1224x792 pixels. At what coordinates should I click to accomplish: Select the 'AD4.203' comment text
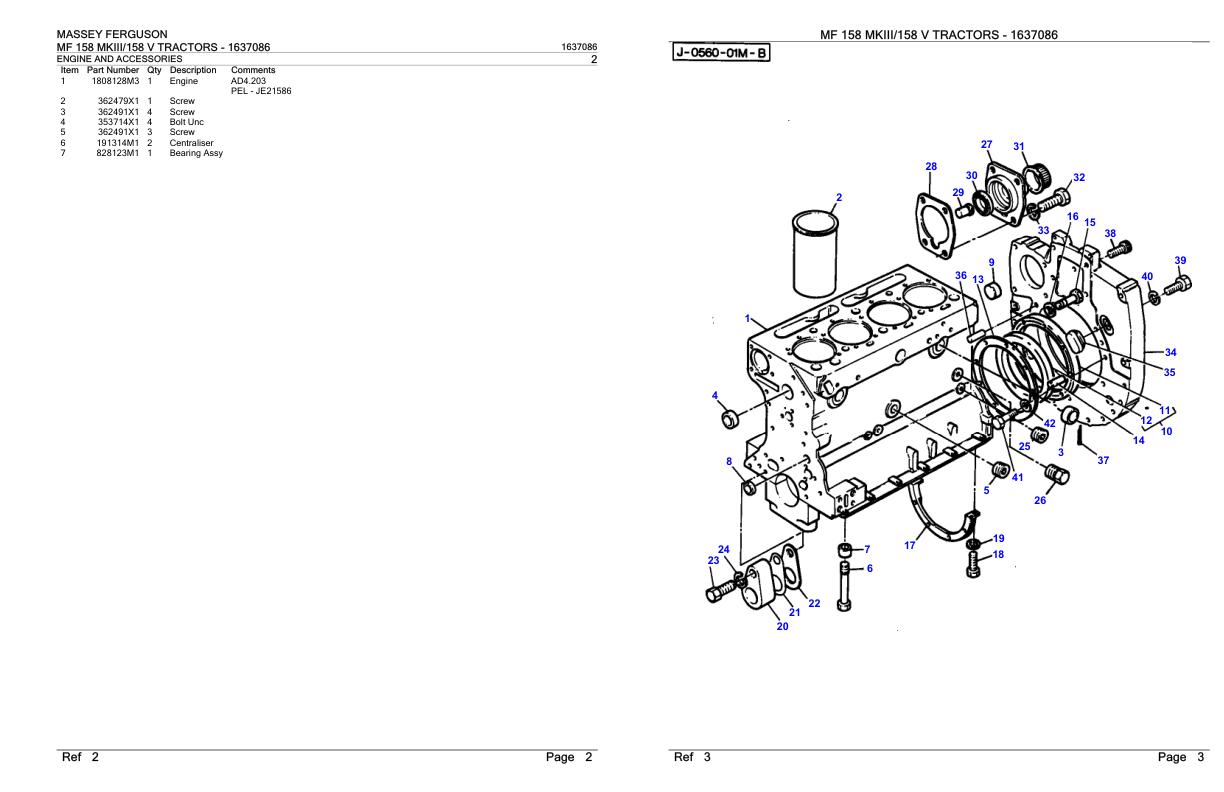[x=250, y=81]
